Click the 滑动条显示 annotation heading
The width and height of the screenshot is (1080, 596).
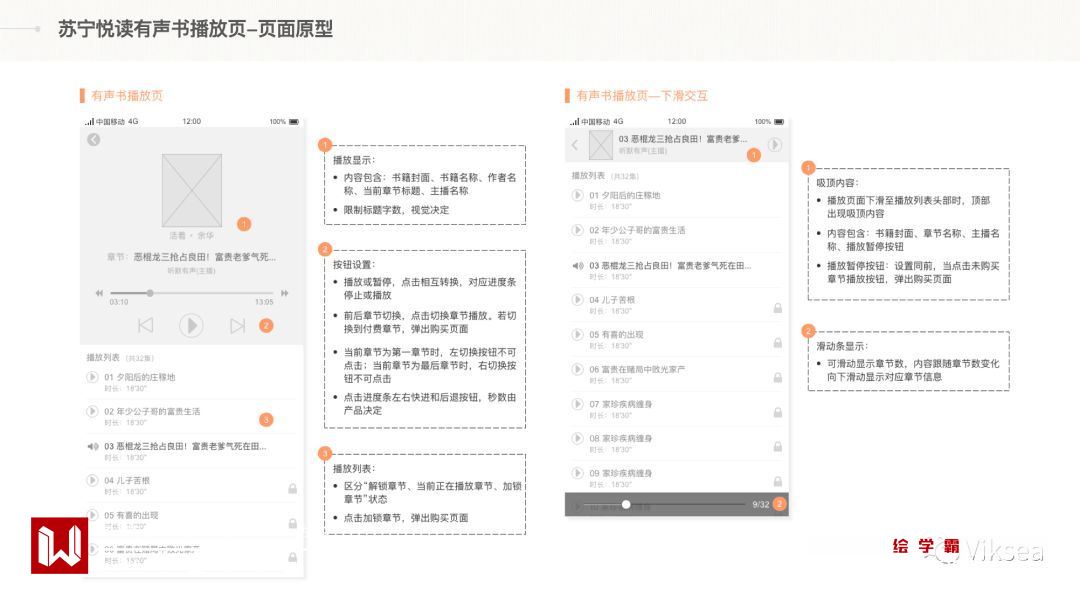[842, 346]
